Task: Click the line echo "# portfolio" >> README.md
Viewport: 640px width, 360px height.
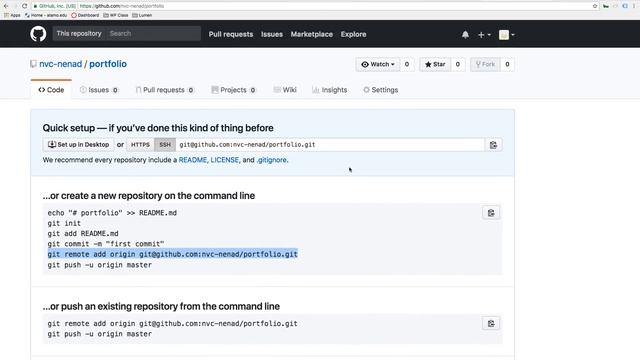Action: point(112,213)
